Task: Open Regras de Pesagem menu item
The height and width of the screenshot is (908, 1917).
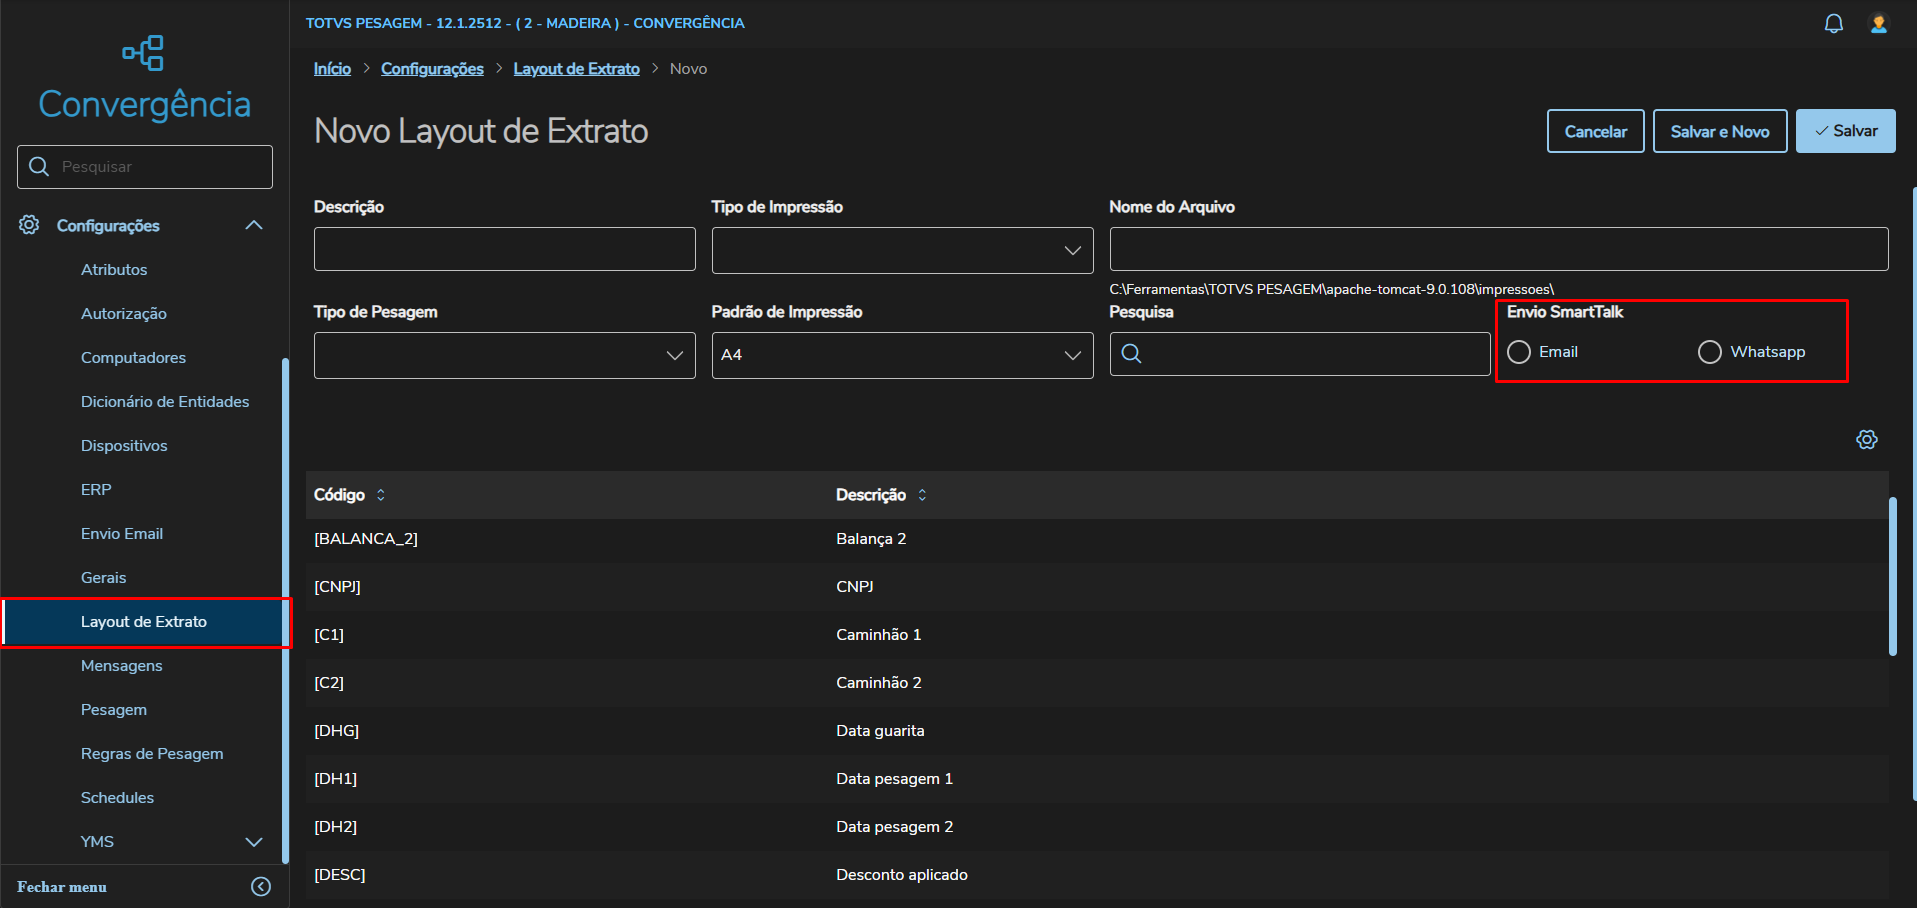Action: pyautogui.click(x=152, y=754)
